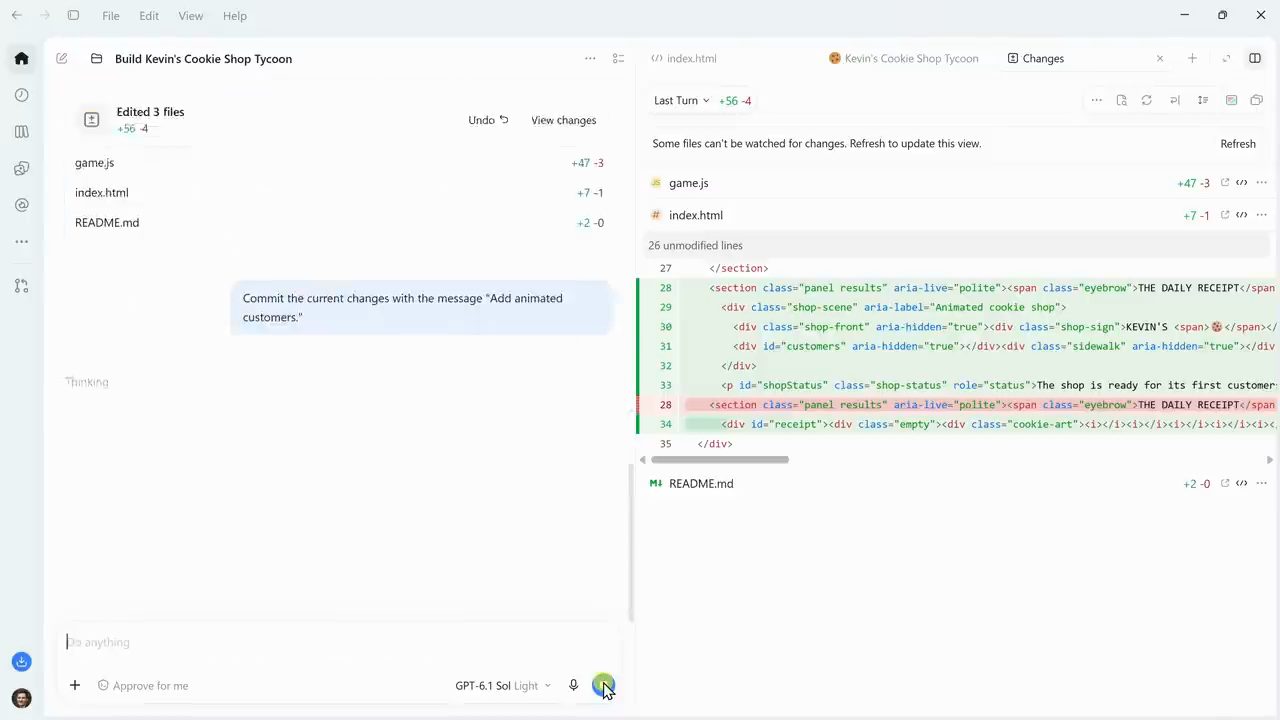This screenshot has height=720, width=1280.
Task: Click the Undo button
Action: coord(488,120)
